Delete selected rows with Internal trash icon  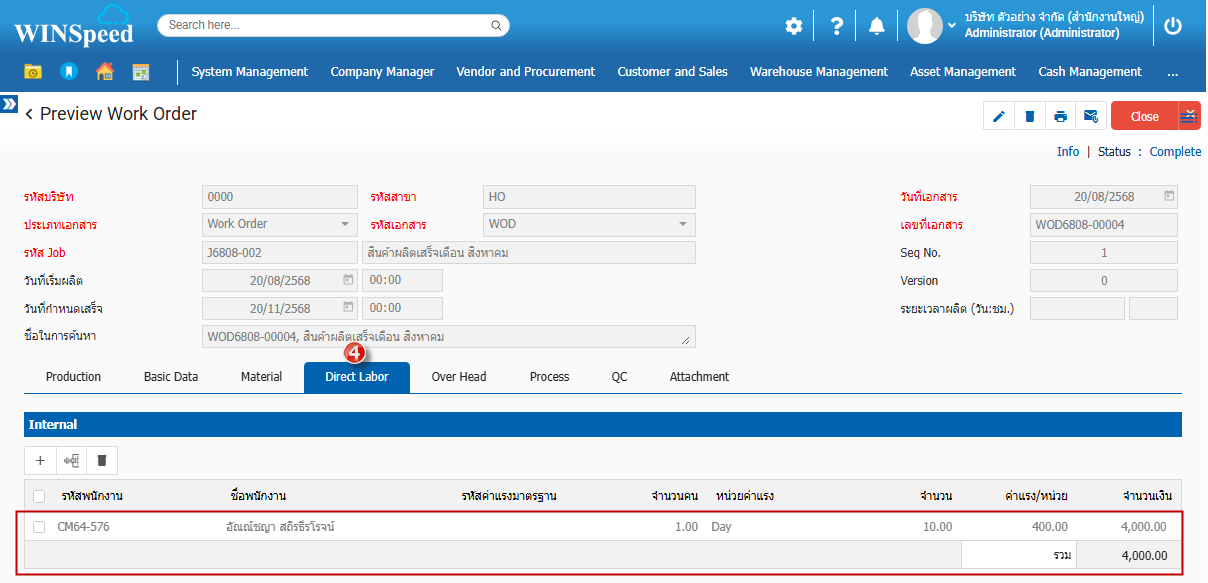[102, 461]
